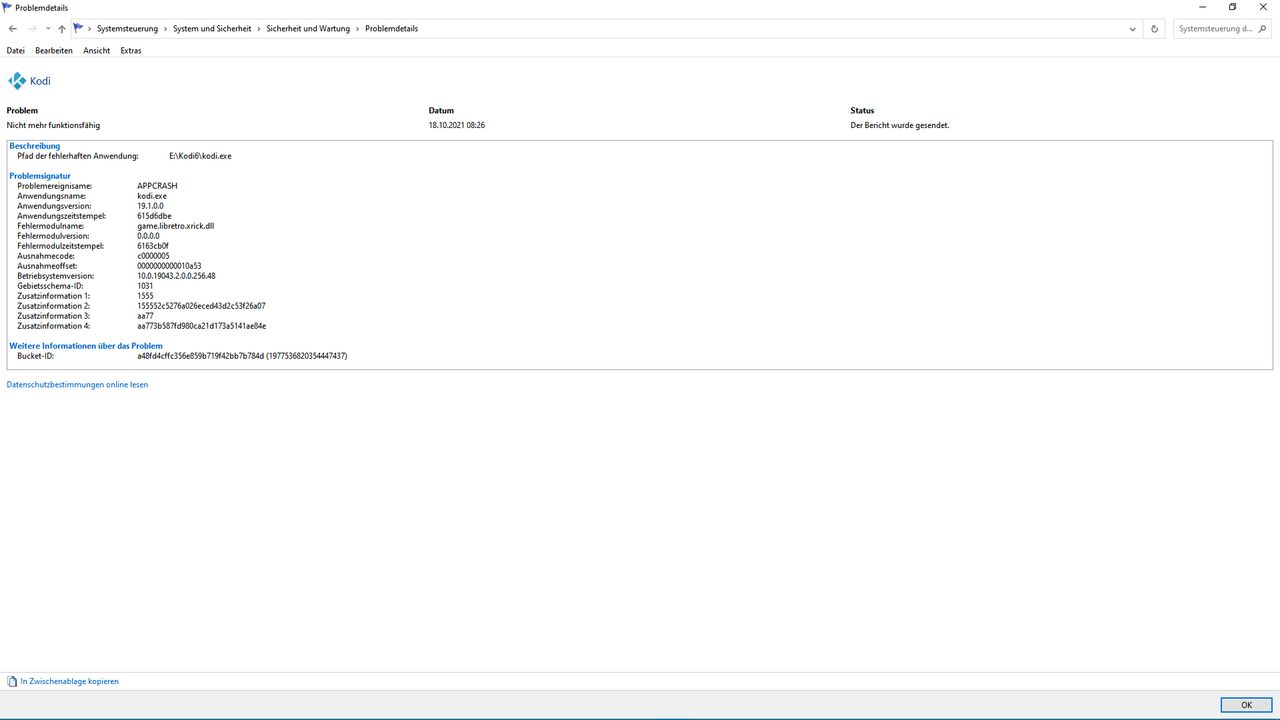Select the APPCRASH event name value
The height and width of the screenshot is (720, 1280).
[157, 186]
